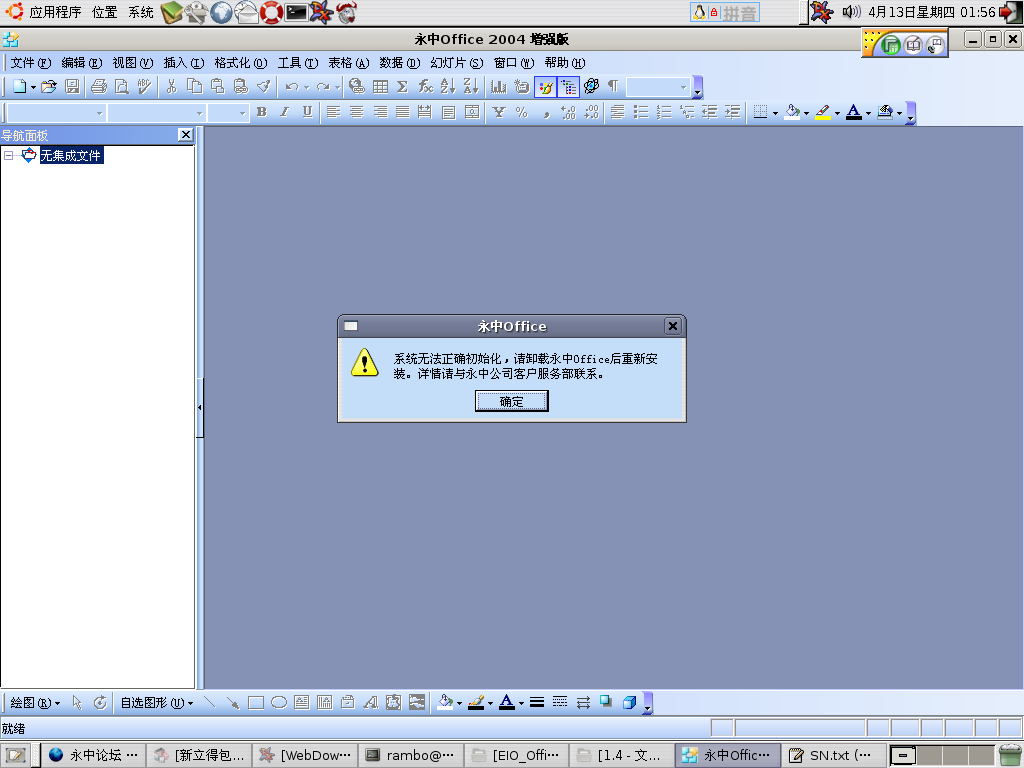
Task: Click the Justify alignment icon
Action: [x=403, y=112]
